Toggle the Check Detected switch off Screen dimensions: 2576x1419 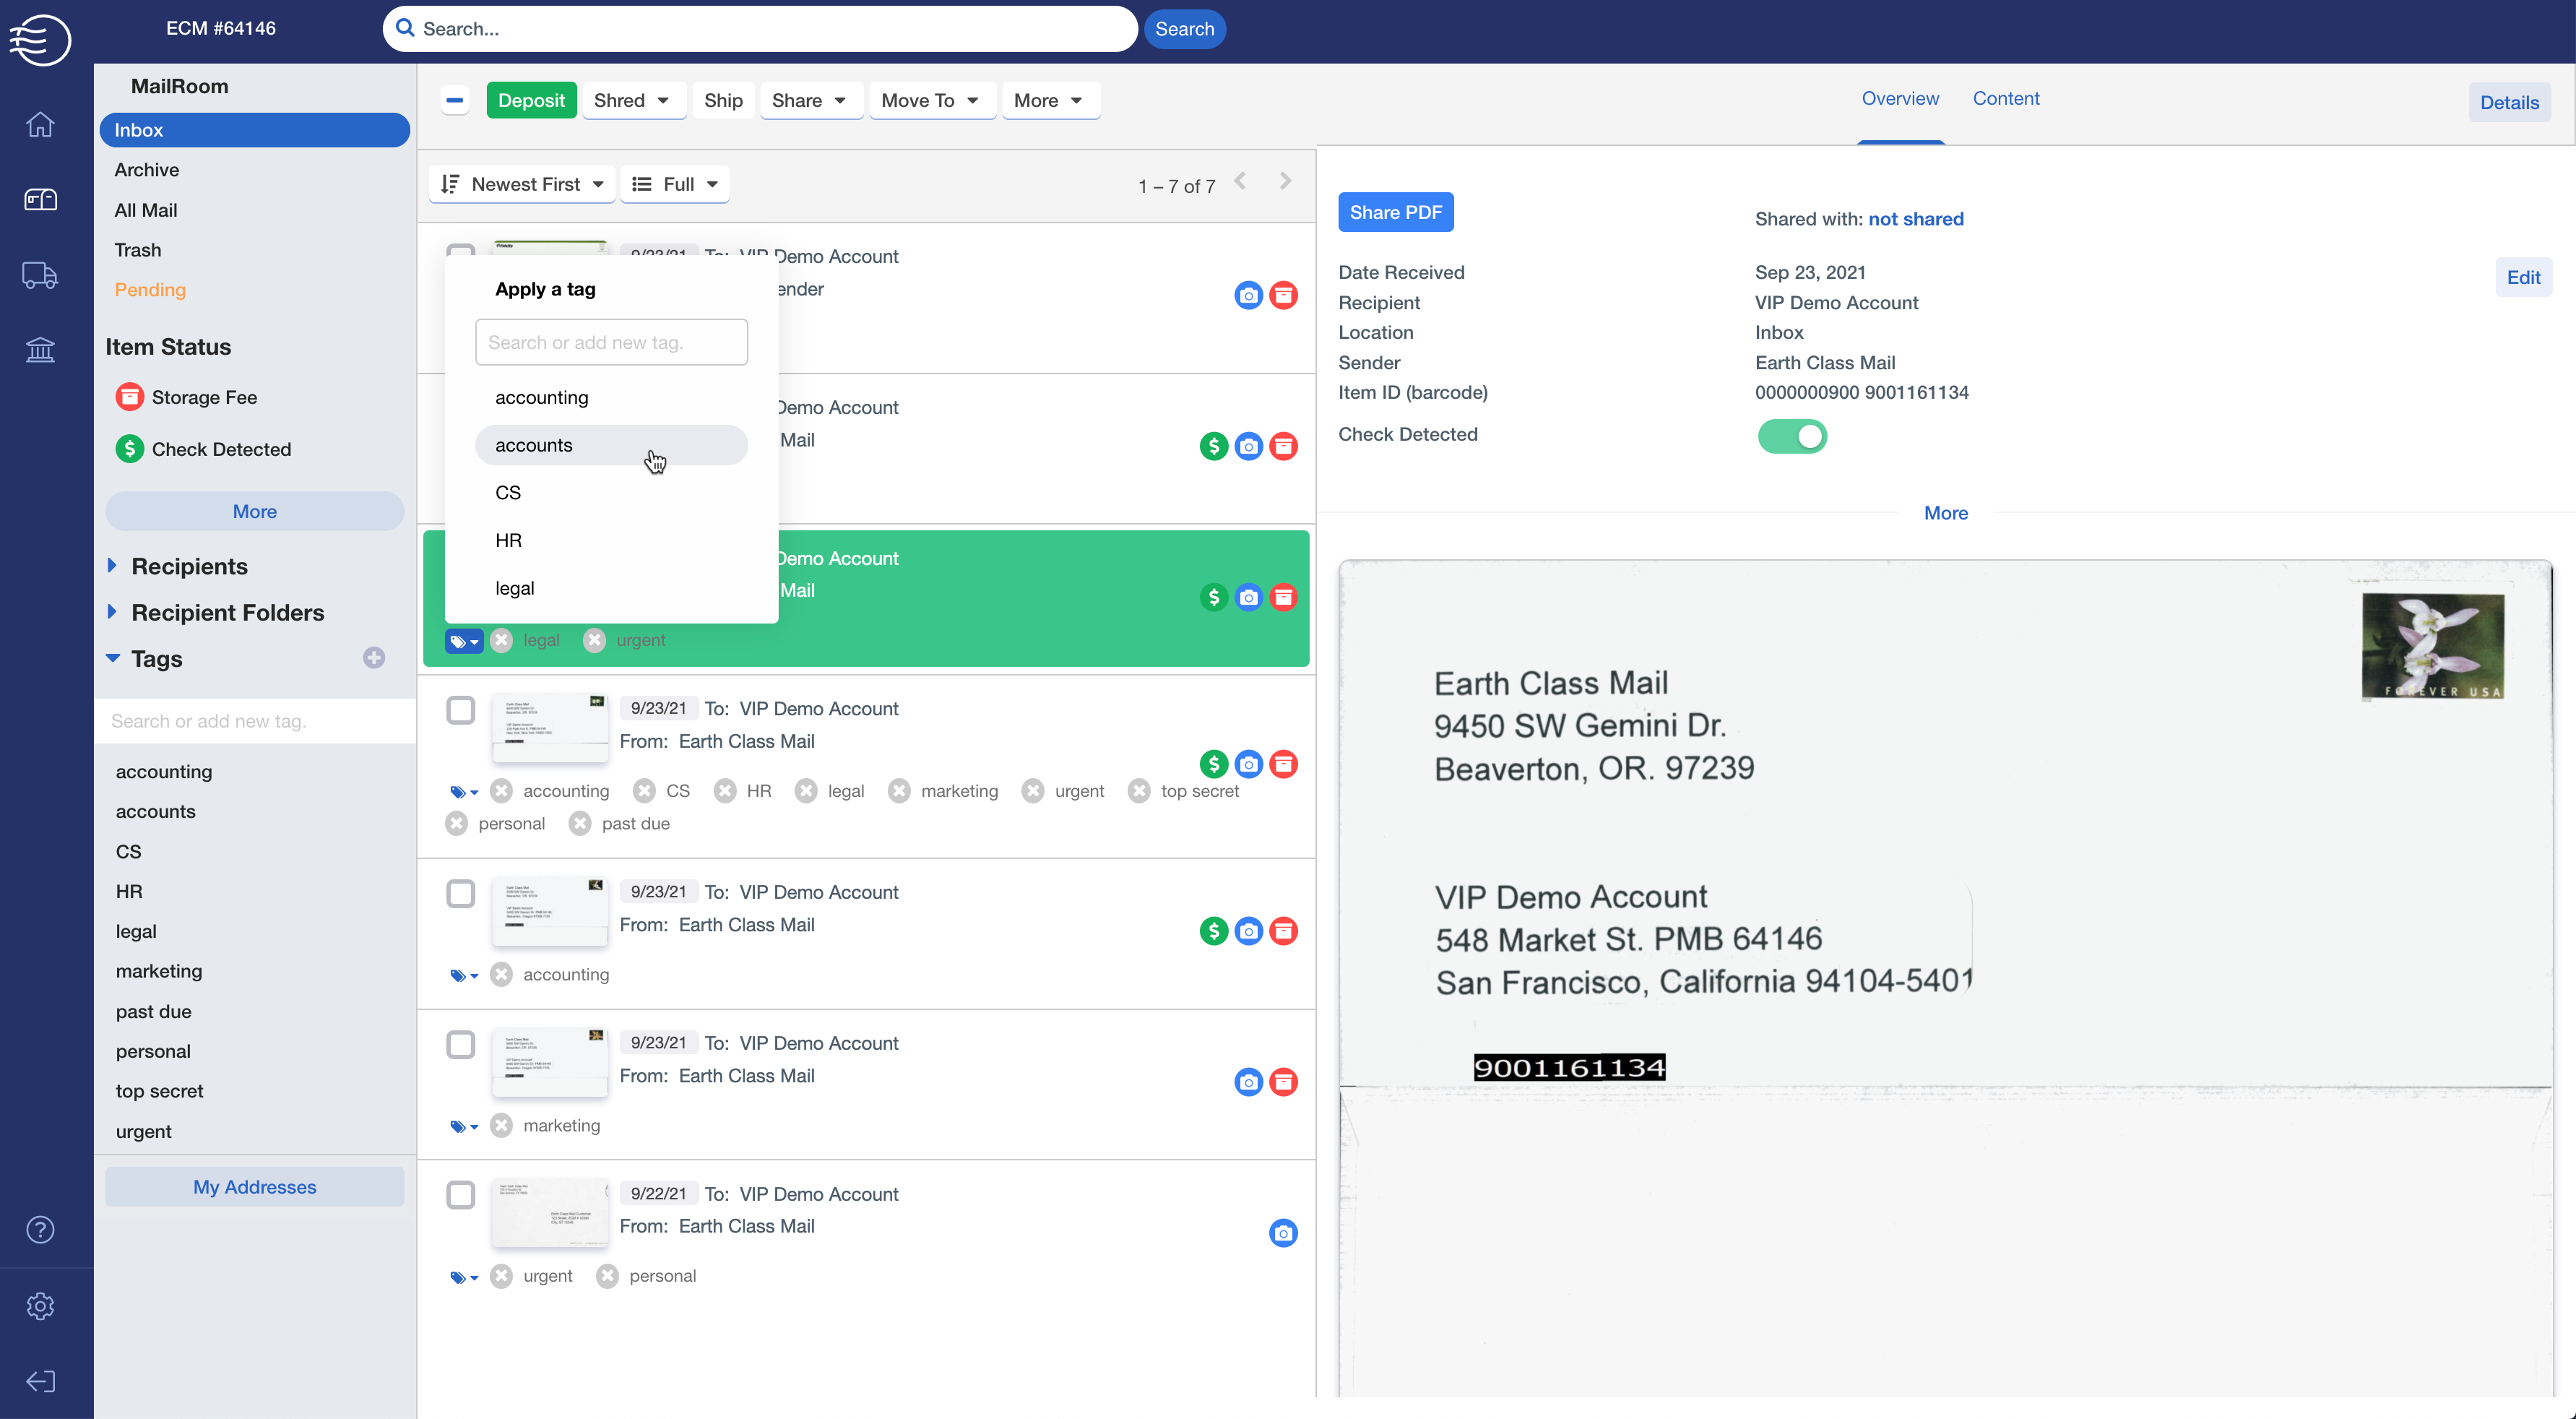1792,436
